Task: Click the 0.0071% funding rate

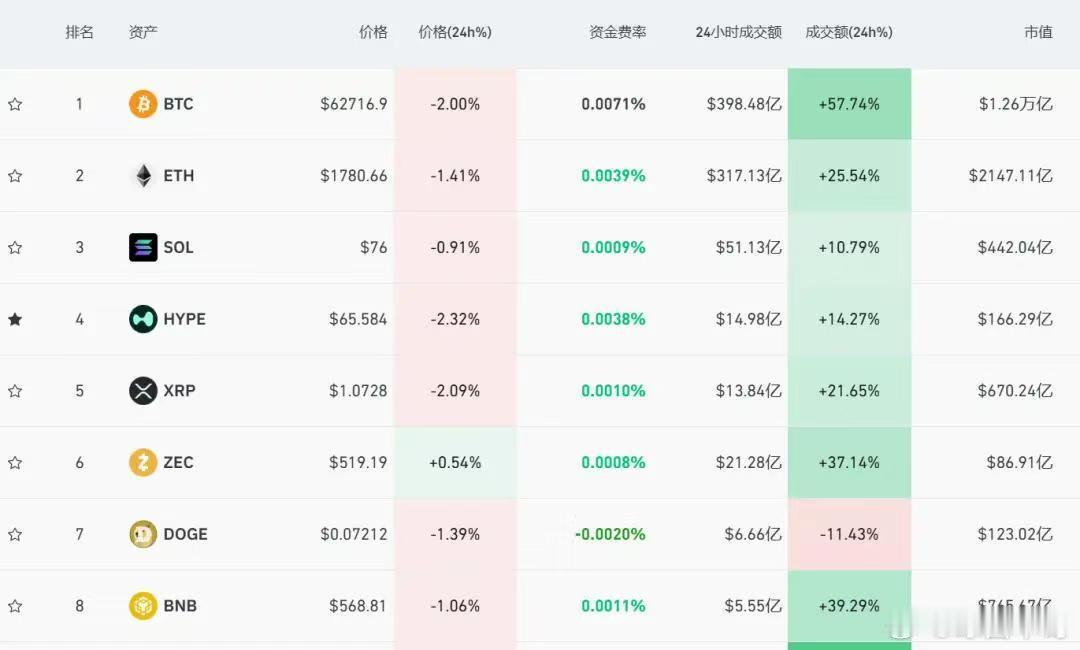Action: [x=613, y=104]
